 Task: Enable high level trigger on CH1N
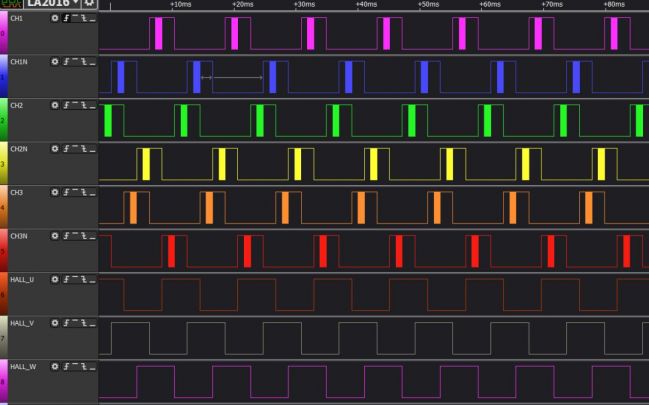coord(76,61)
